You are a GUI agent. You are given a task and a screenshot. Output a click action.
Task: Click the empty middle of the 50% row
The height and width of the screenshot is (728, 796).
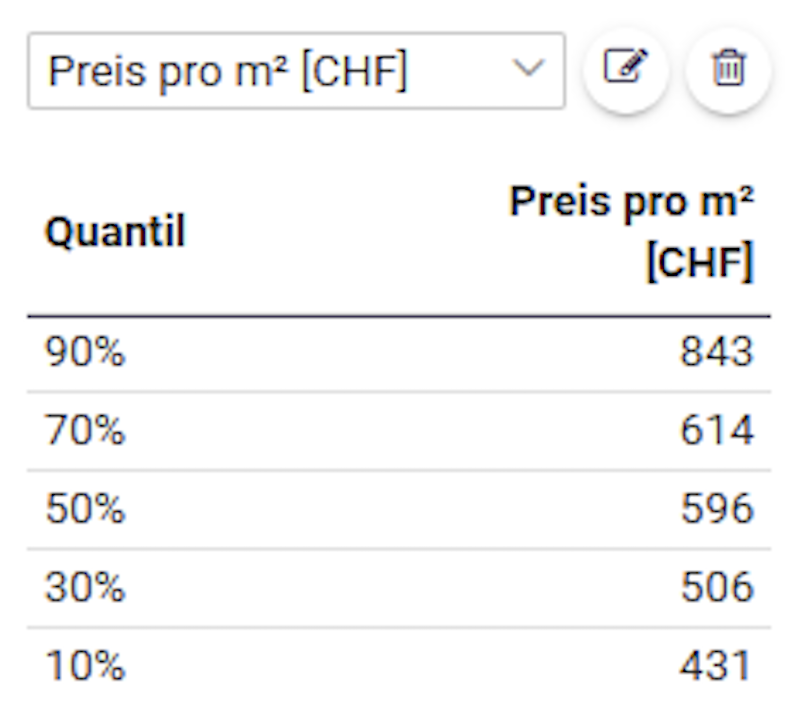pyautogui.click(x=399, y=509)
